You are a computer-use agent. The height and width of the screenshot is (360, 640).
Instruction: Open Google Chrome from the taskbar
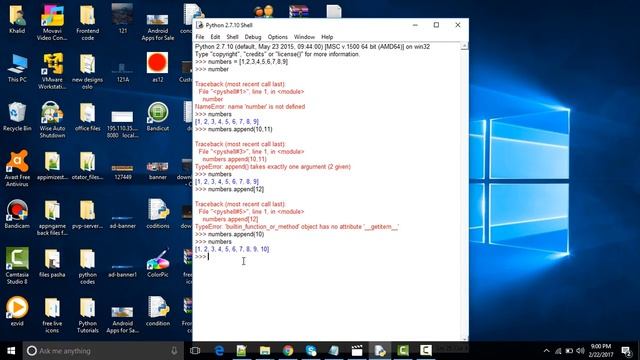pos(288,351)
